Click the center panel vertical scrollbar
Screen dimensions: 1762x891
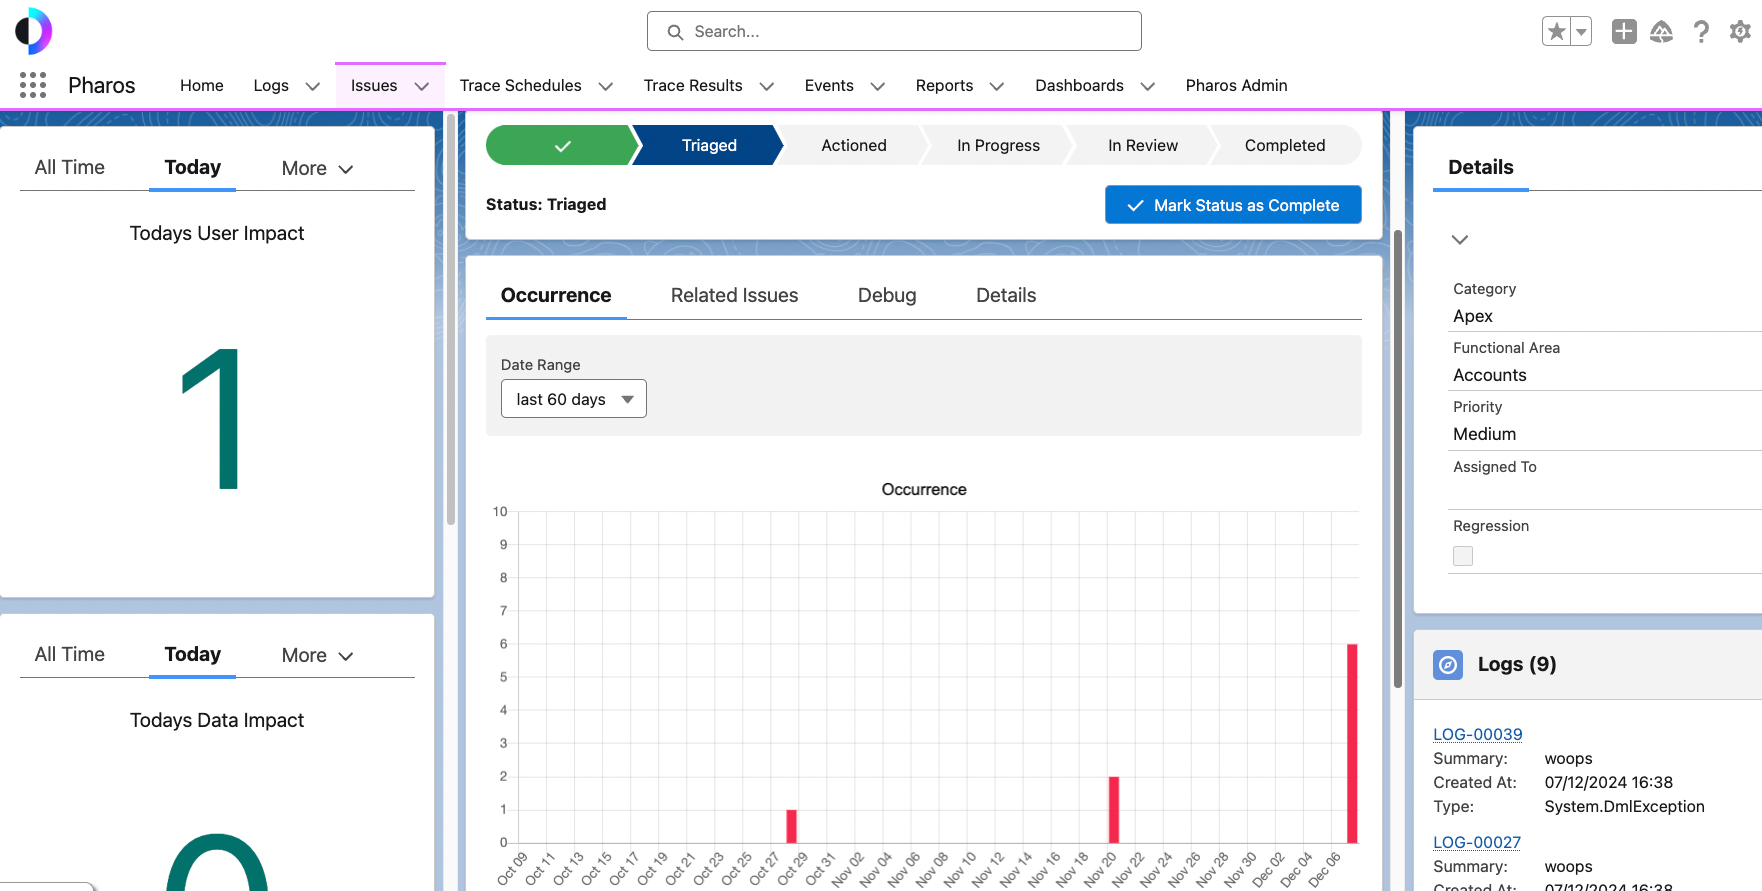click(x=1397, y=459)
